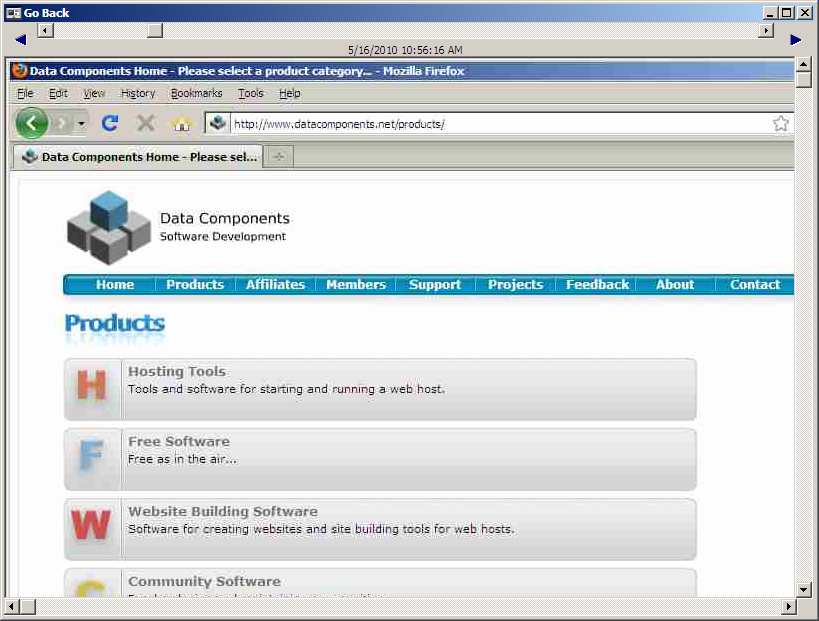Bookmark page with the star icon
Viewport: 819px width, 621px height.
pos(781,124)
